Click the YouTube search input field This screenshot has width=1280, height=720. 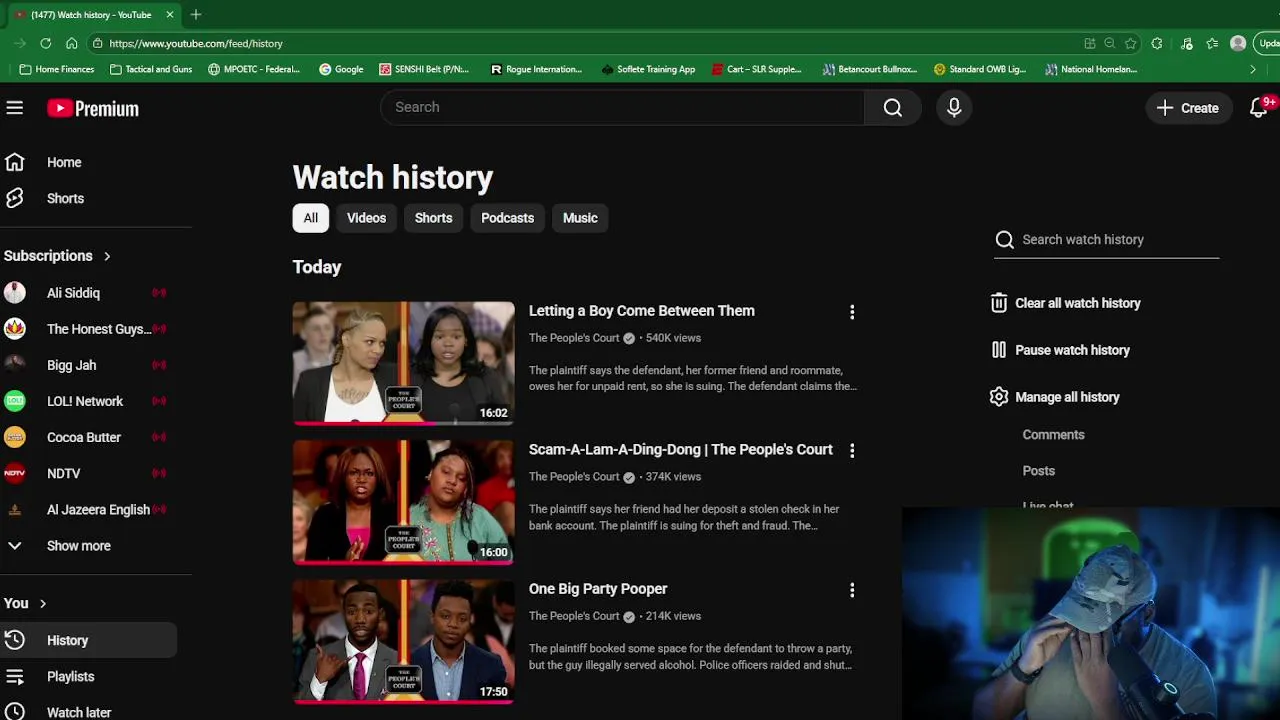(x=622, y=107)
